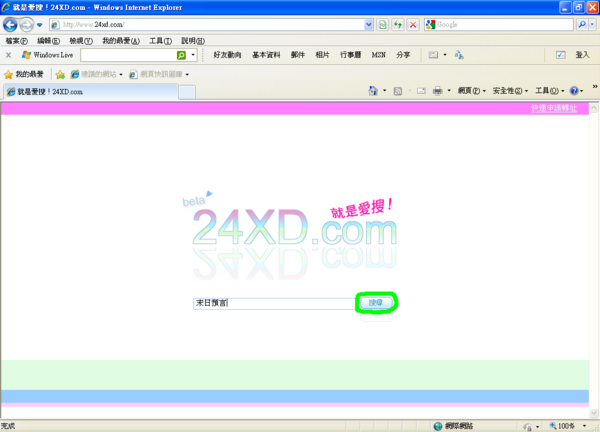Open the zoom level dropdown arrow
The height and width of the screenshot is (432, 600).
(x=584, y=426)
